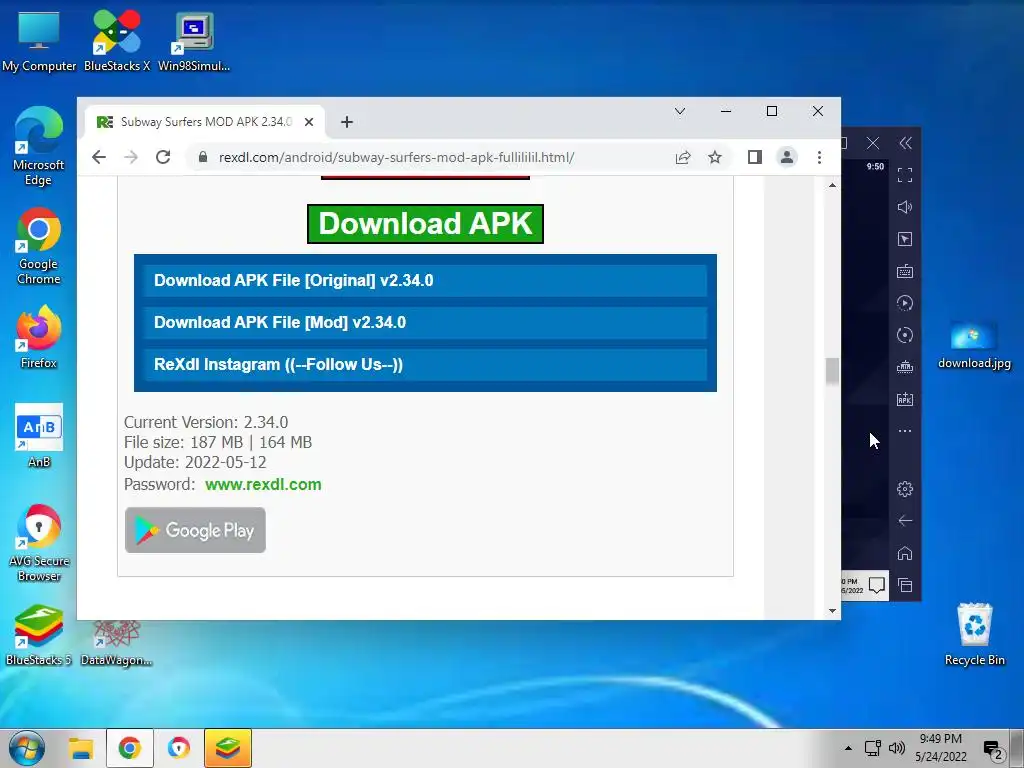
Task: Open ReXdl Instagram Follow Us link
Action: (x=425, y=364)
